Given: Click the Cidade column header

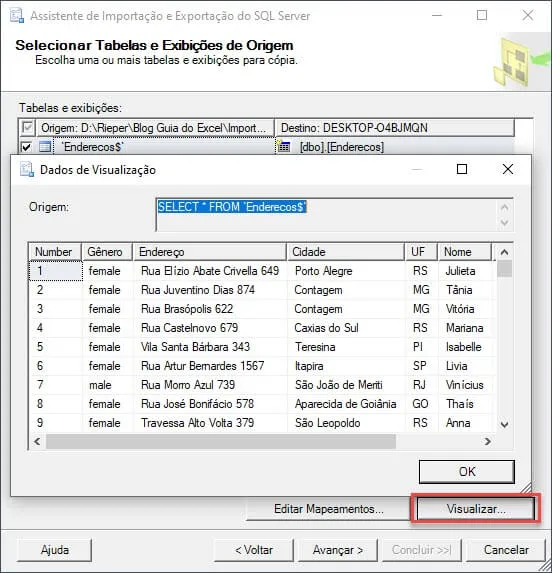Looking at the screenshot, I should click(x=346, y=252).
